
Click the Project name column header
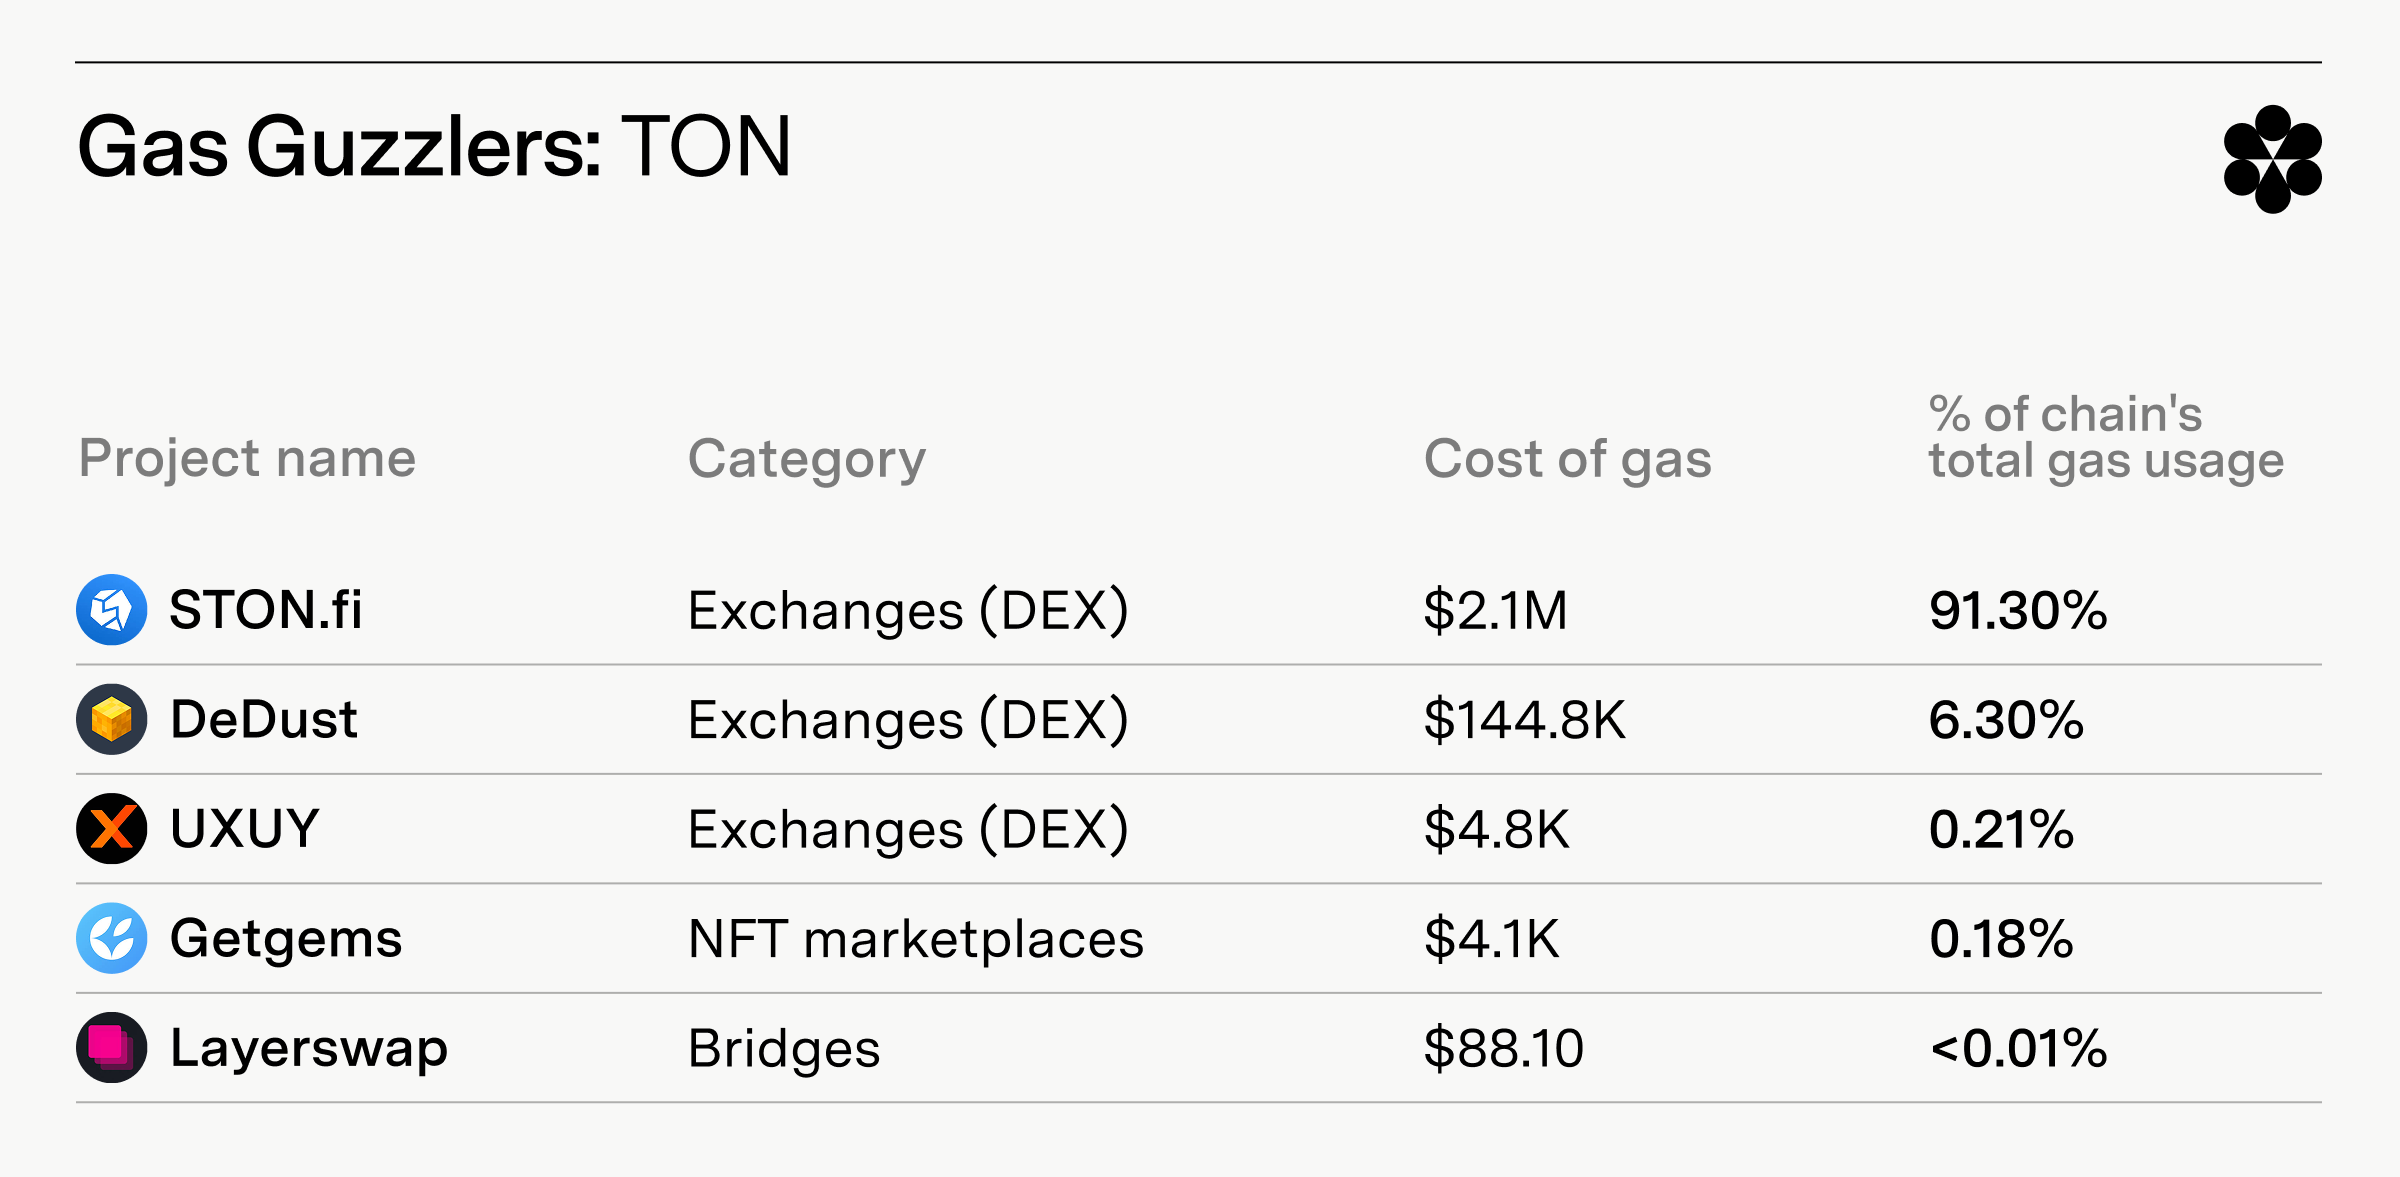[247, 458]
